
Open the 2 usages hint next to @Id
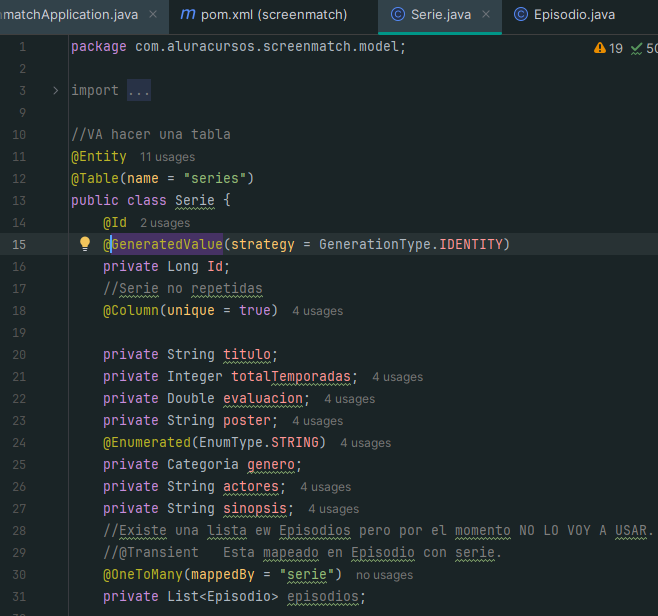(x=165, y=223)
